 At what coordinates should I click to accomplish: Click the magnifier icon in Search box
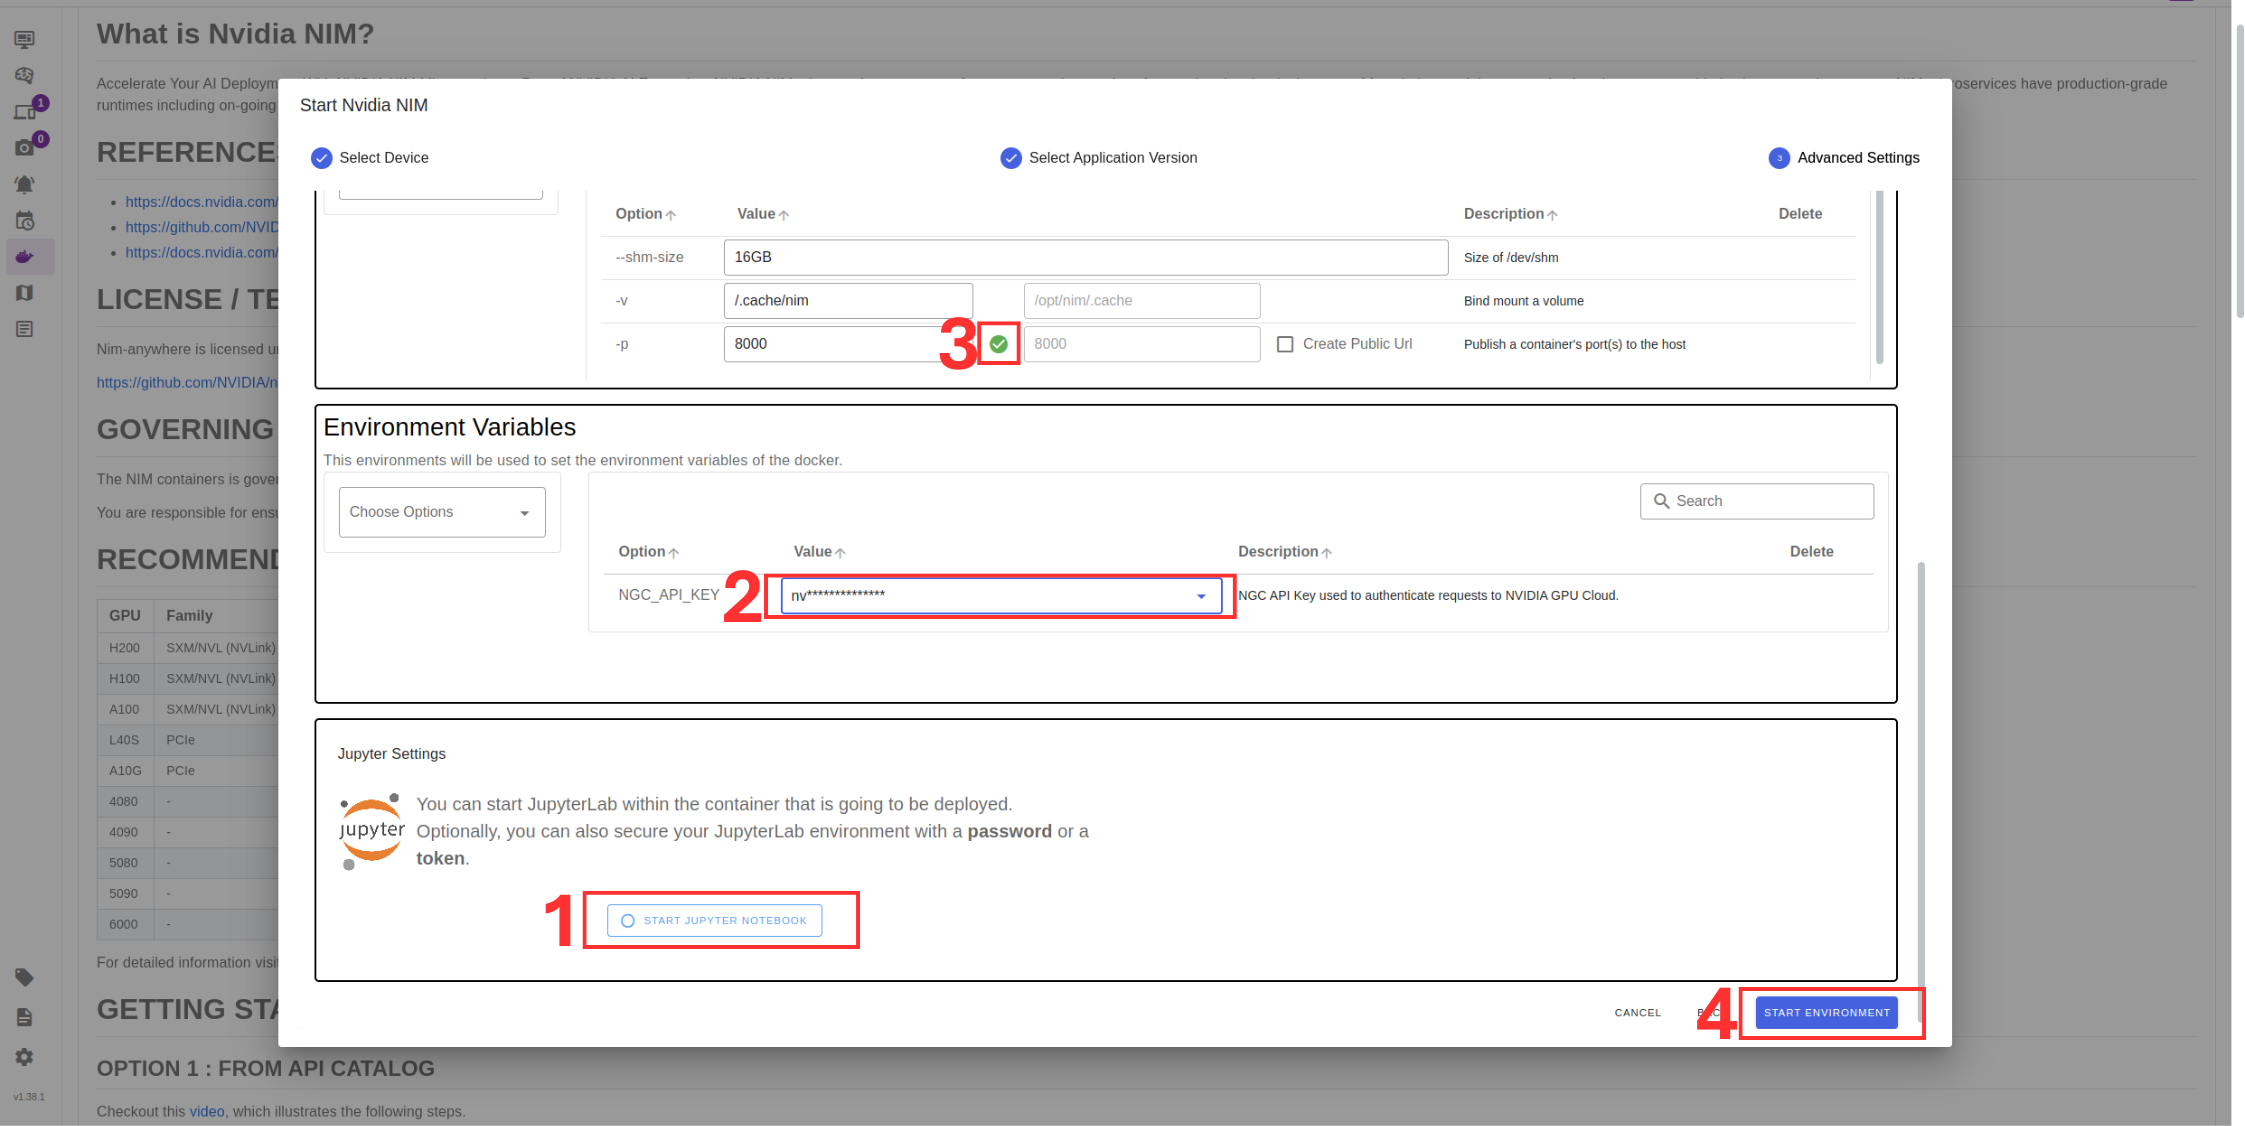point(1661,501)
